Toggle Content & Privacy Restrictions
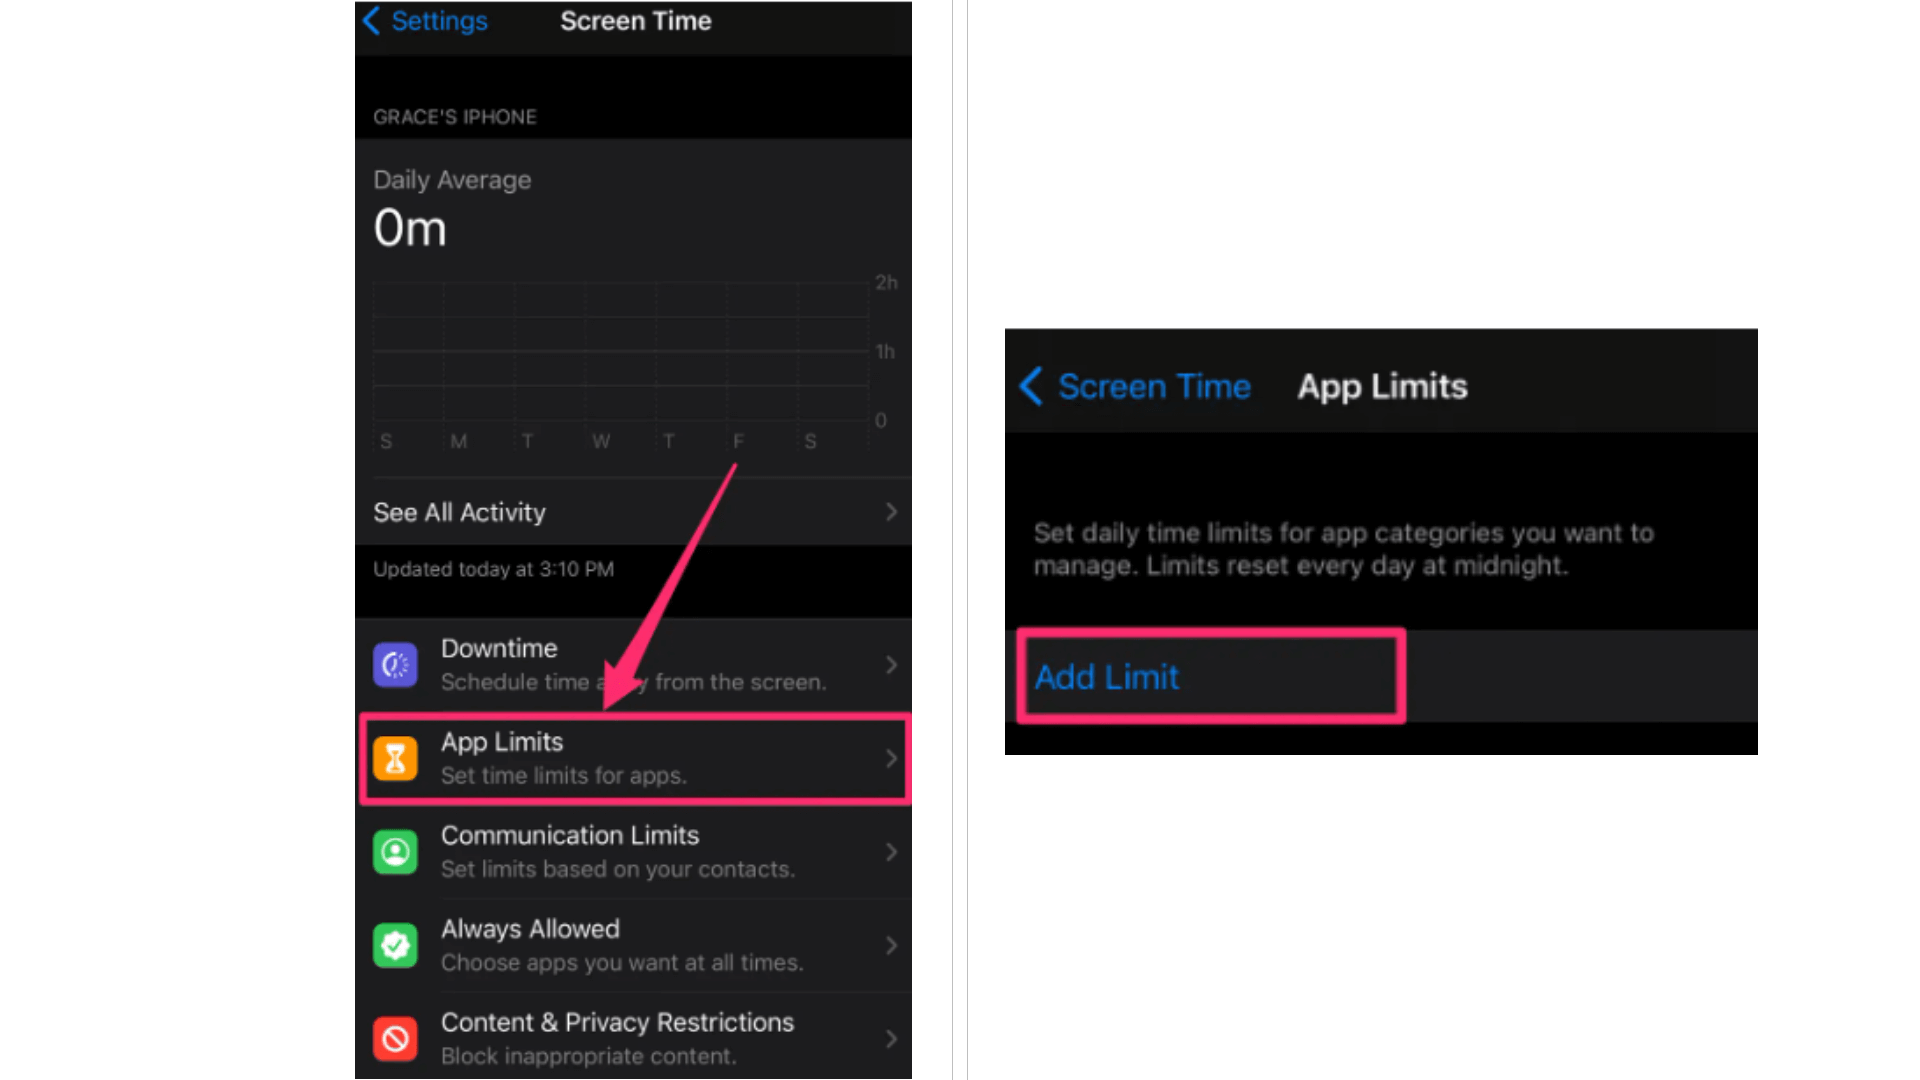The image size is (1920, 1080). [633, 1038]
